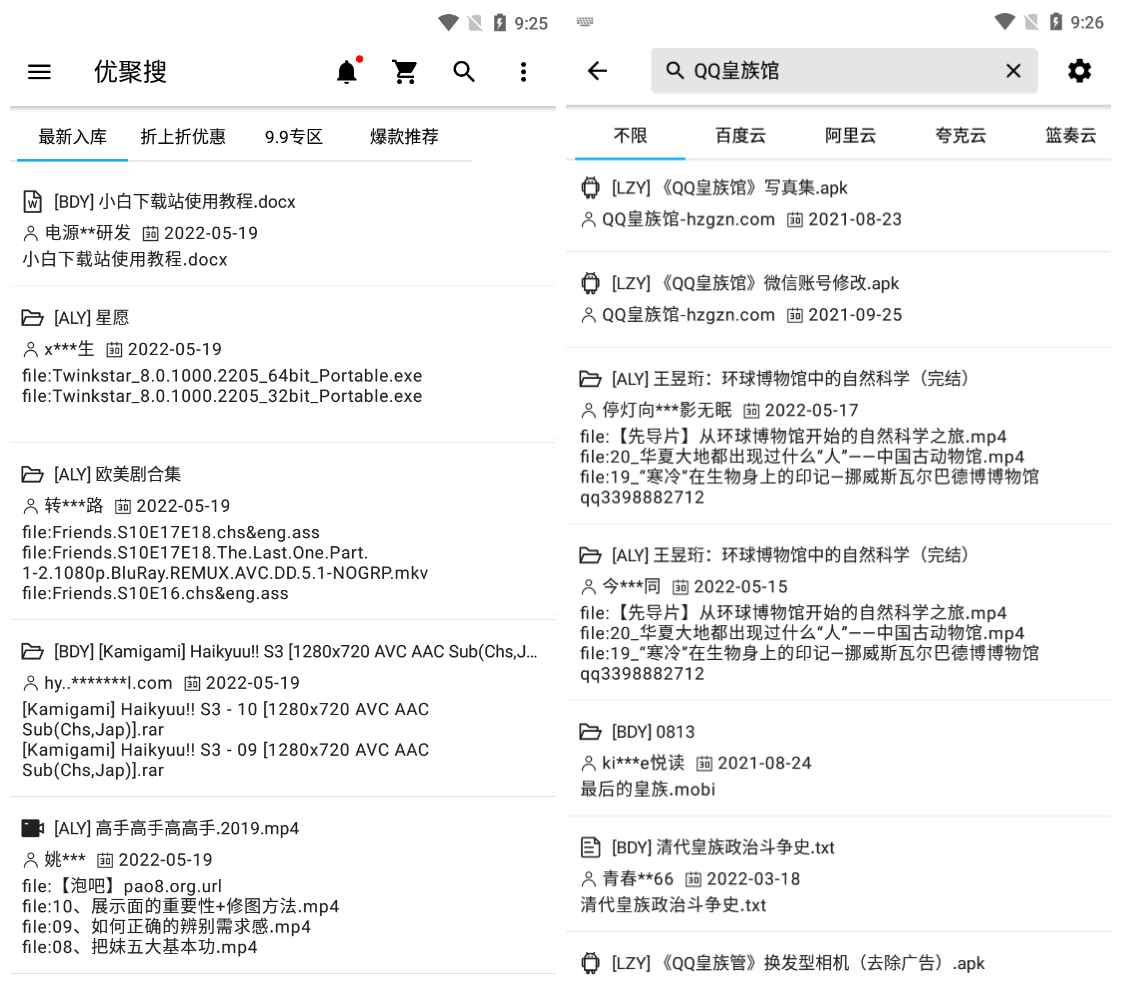The image size is (1121, 995).
Task: Click docx file icon of 小白下载站使用教程
Action: click(x=32, y=202)
